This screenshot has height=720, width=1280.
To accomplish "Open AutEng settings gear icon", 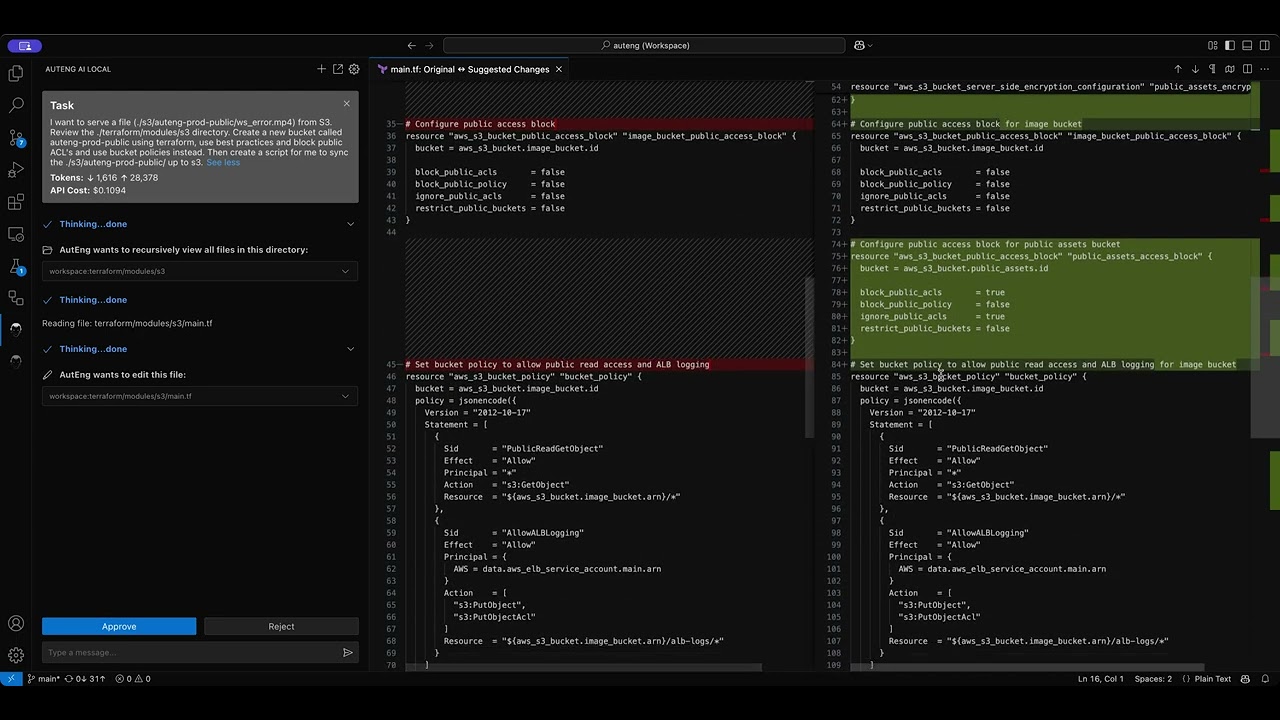I will [353, 69].
